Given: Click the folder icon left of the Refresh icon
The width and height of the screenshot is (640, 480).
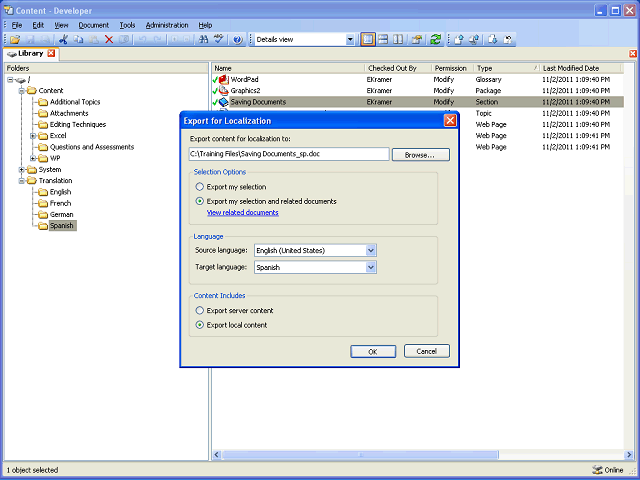Looking at the screenshot, I should [417, 40].
